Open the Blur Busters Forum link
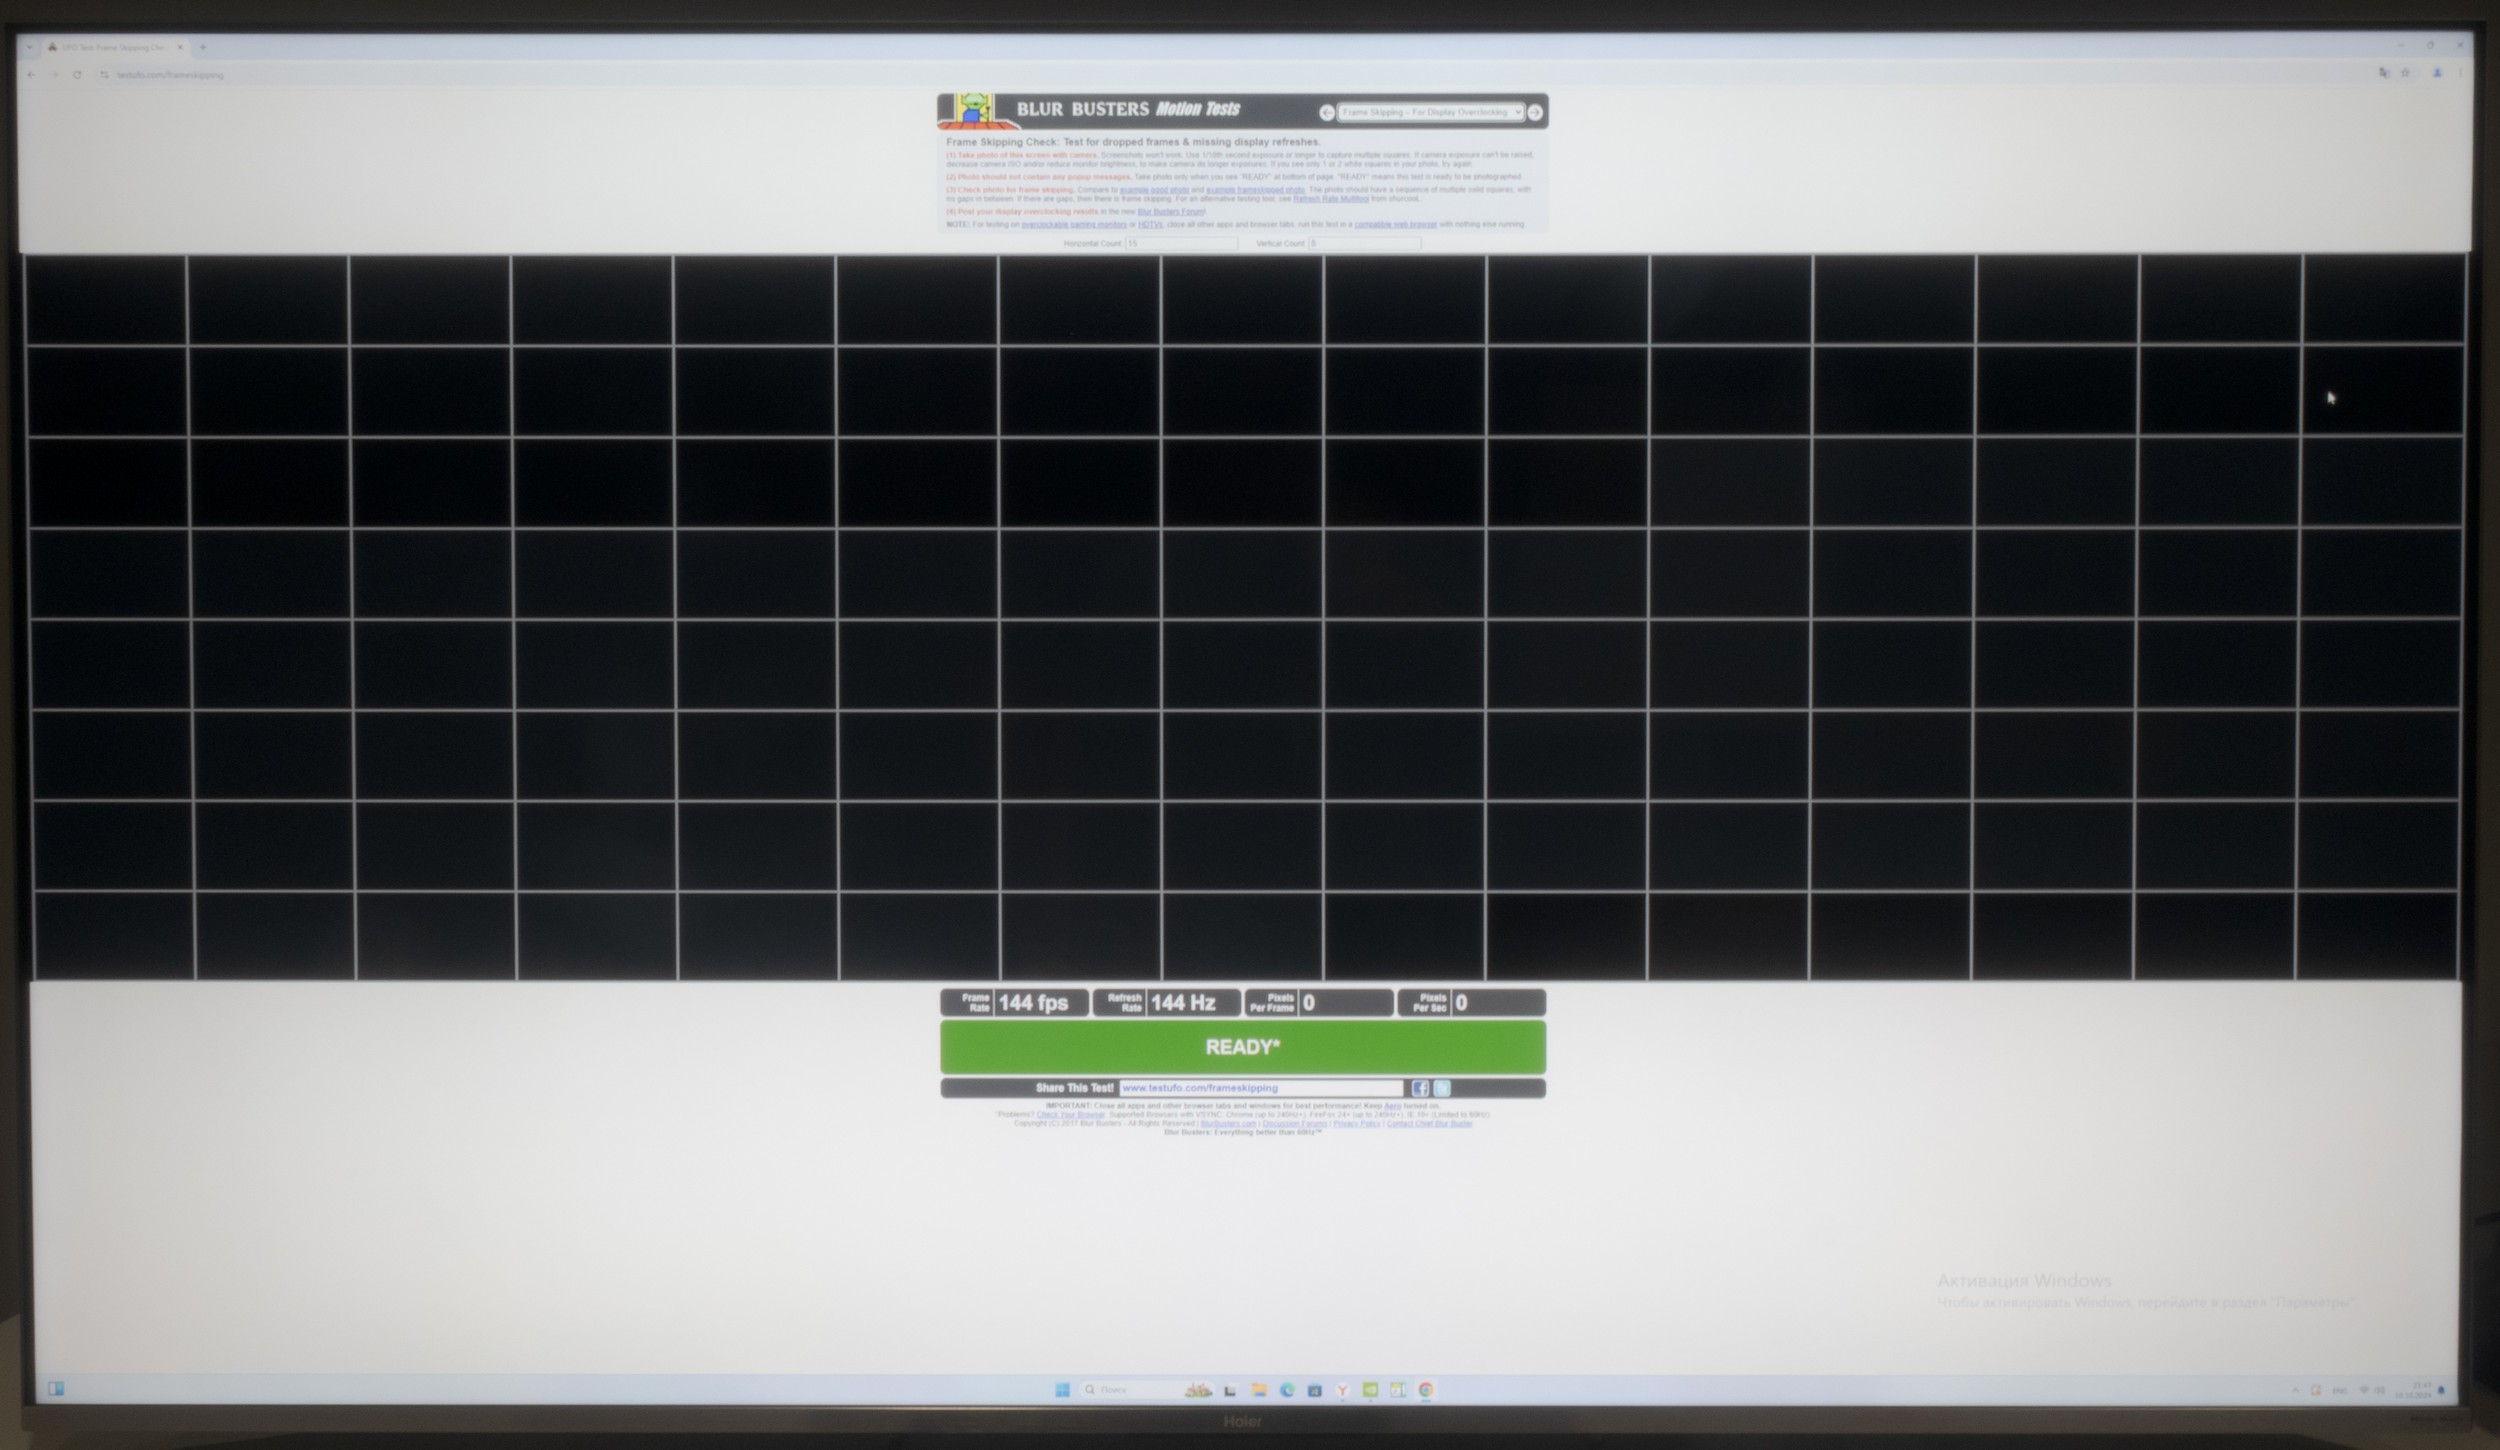 point(1170,212)
